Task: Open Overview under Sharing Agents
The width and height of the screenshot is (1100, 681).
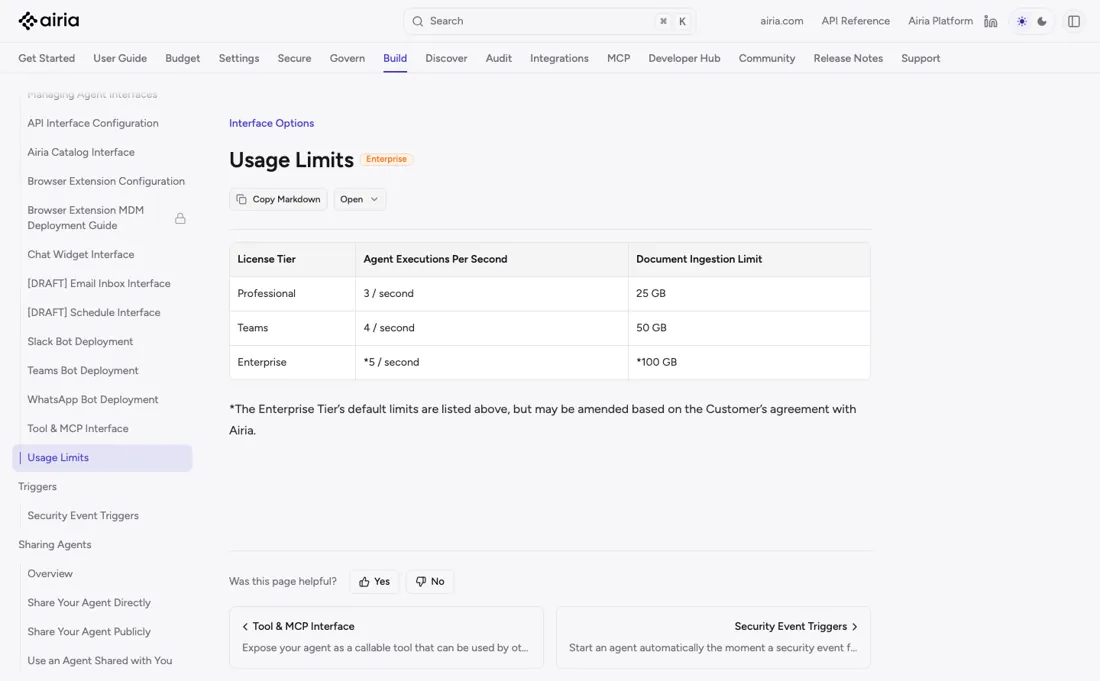Action: point(50,574)
